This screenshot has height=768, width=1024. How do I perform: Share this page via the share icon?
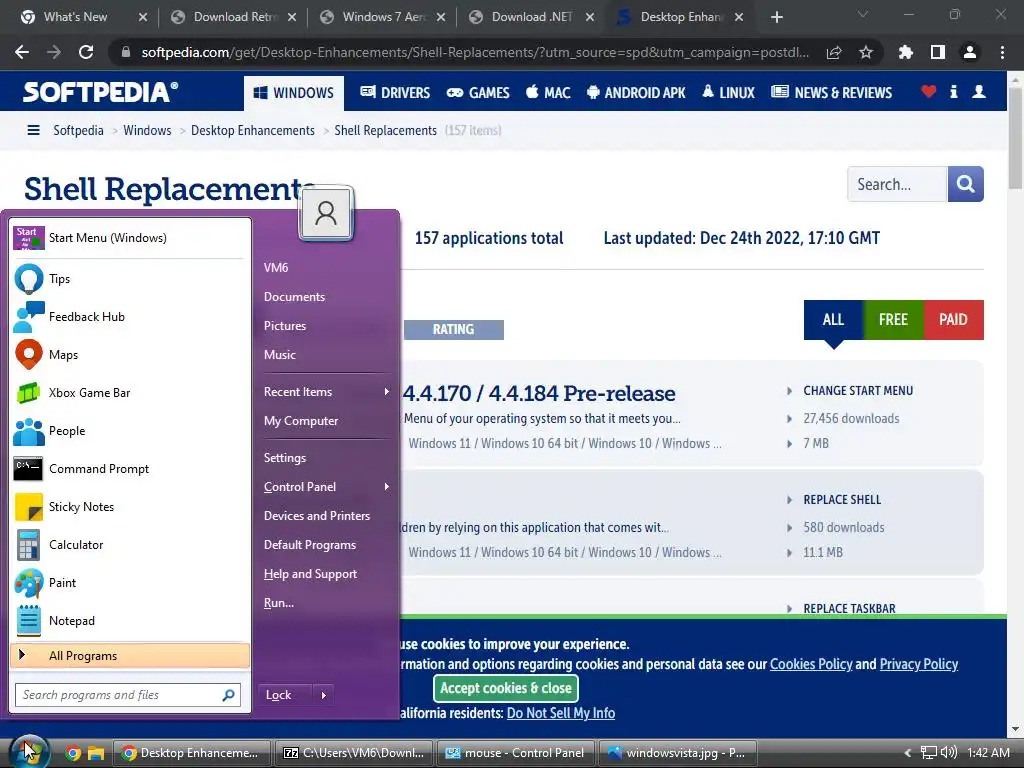pos(834,52)
